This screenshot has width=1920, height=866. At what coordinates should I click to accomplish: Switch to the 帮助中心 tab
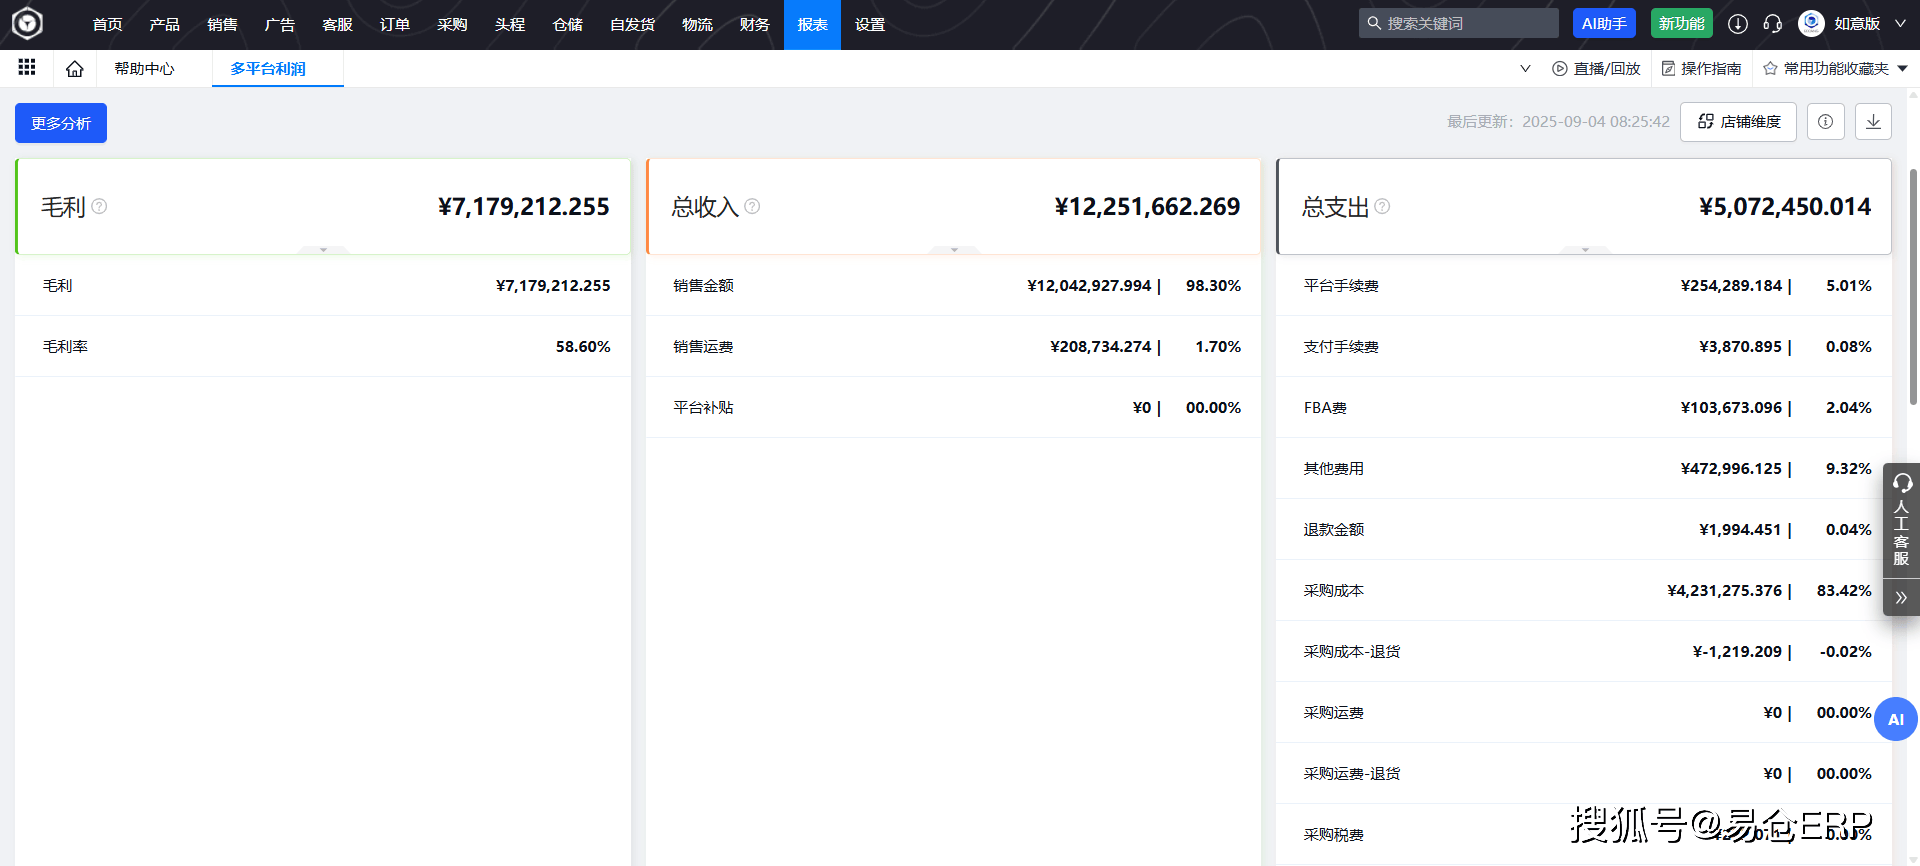[144, 69]
